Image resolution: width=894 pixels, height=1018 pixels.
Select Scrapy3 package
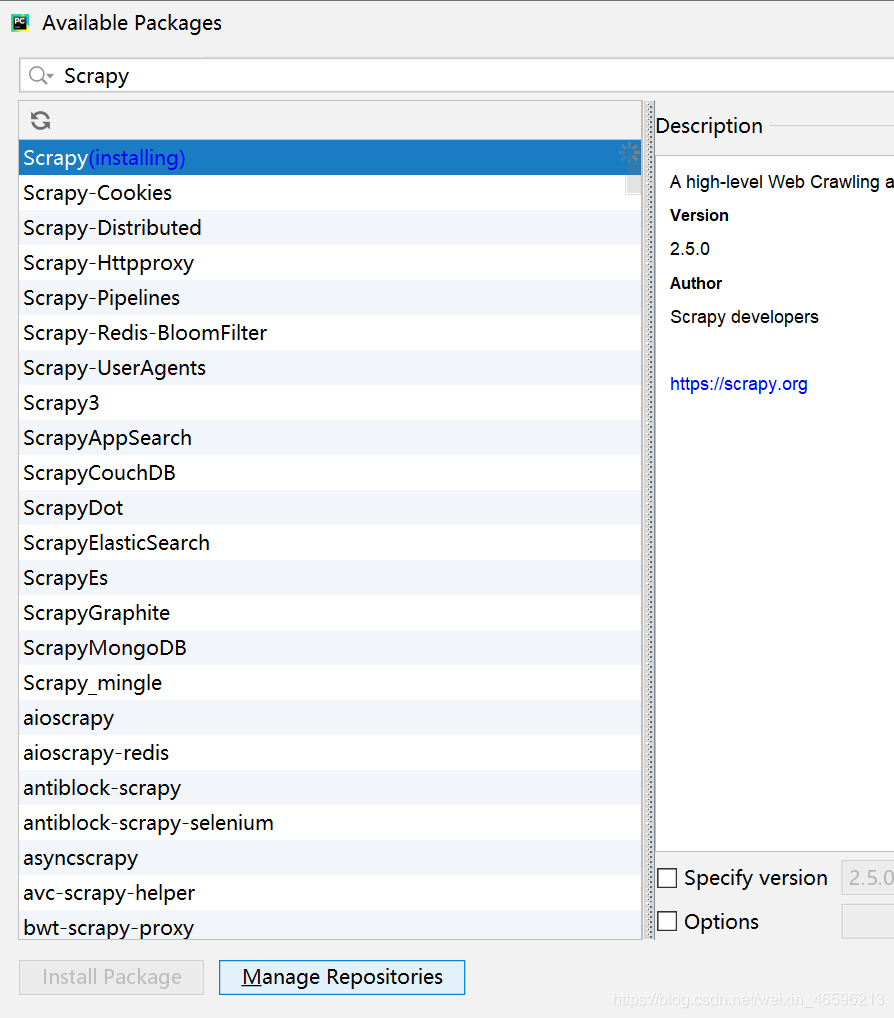tap(330, 403)
